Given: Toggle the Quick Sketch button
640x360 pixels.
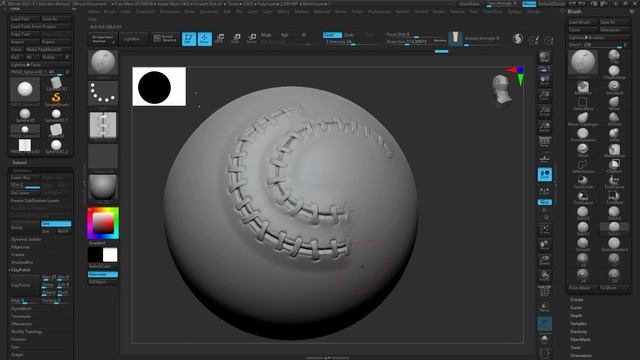Looking at the screenshot, I should coord(165,39).
